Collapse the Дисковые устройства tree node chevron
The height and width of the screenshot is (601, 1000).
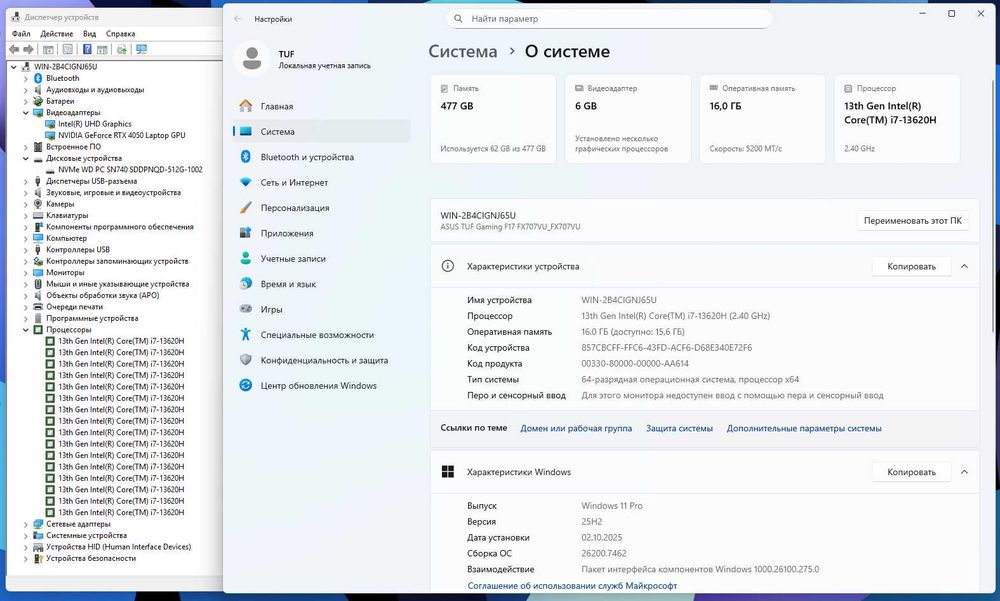(26, 158)
